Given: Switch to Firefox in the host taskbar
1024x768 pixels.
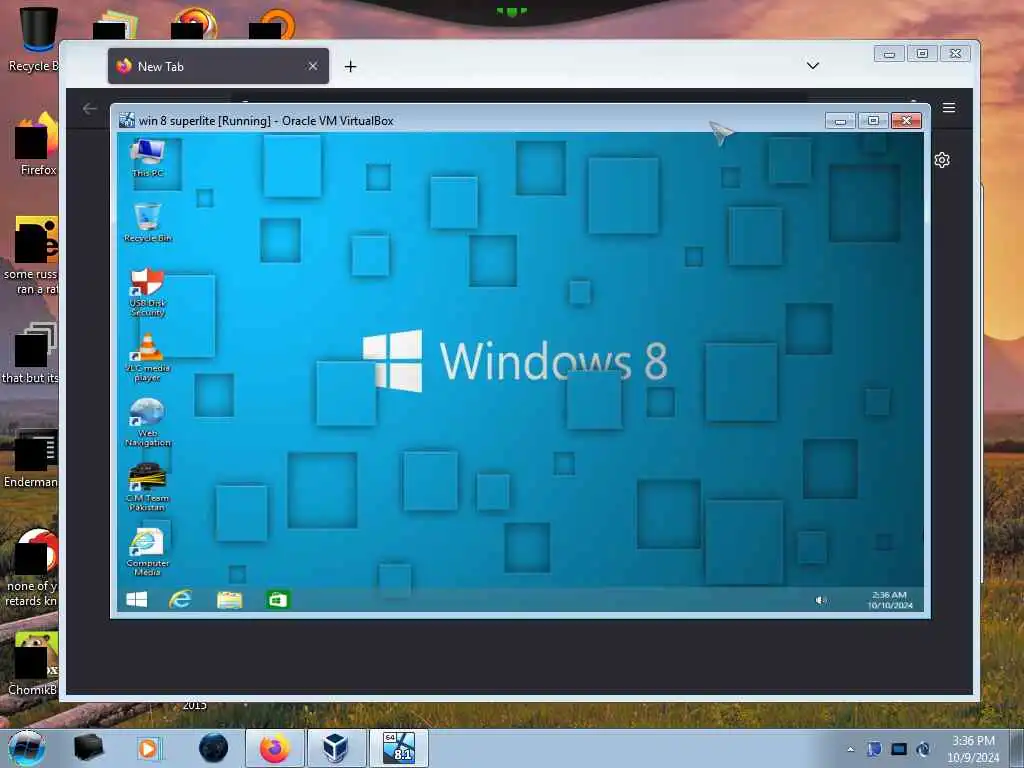Looking at the screenshot, I should click(x=275, y=748).
